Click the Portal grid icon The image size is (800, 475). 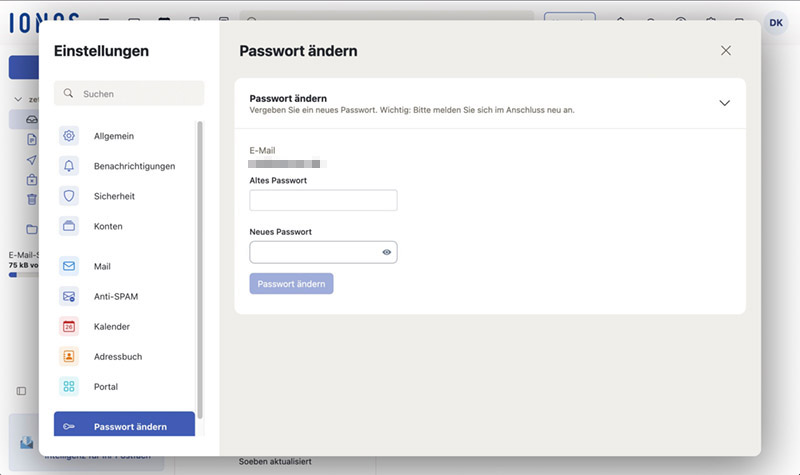tap(69, 386)
